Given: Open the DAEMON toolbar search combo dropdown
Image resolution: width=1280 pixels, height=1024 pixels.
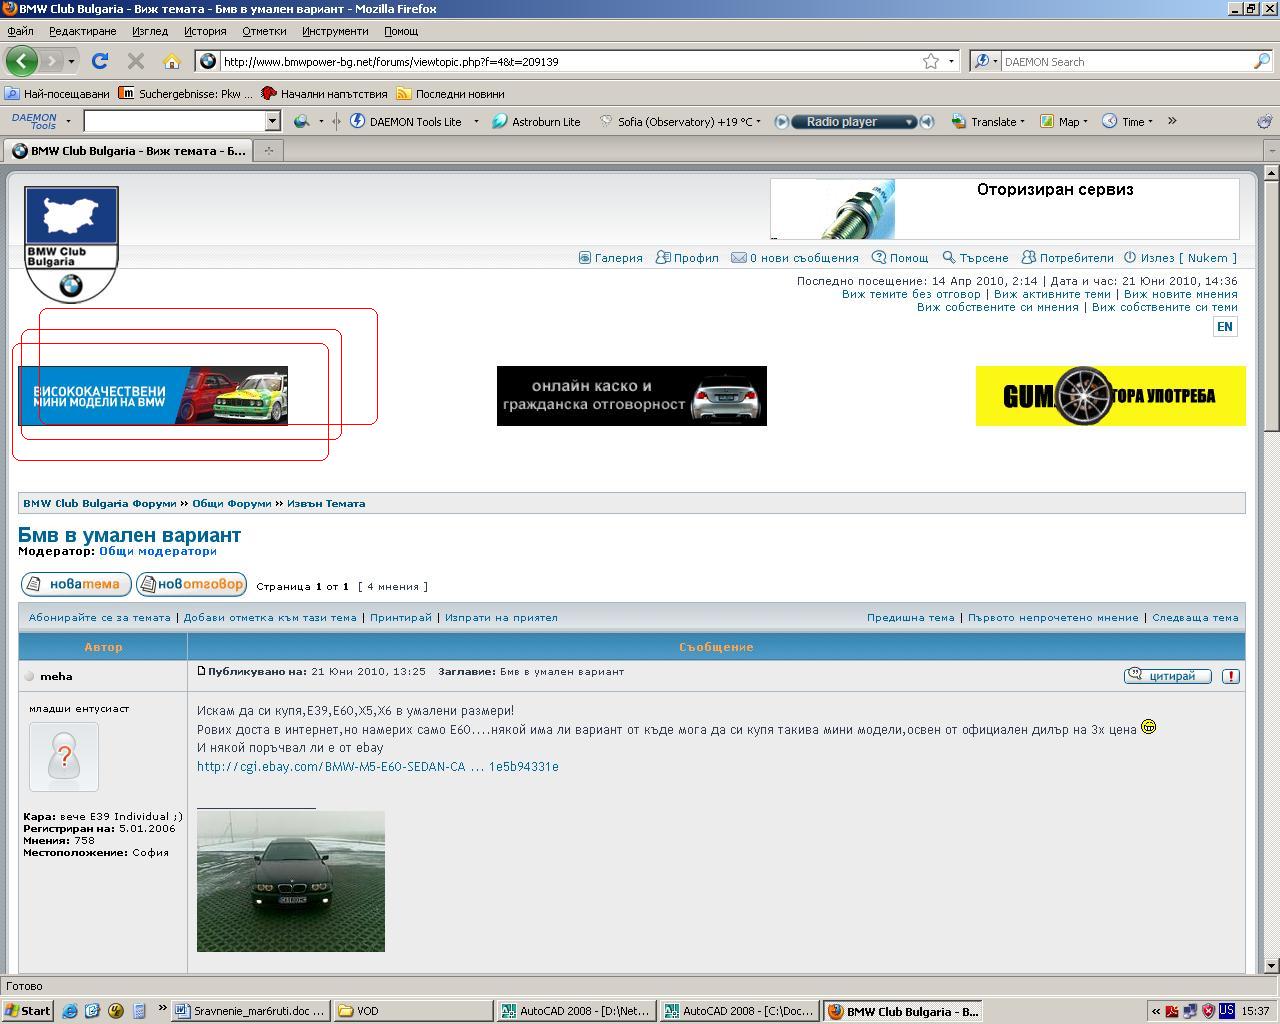Looking at the screenshot, I should 271,121.
